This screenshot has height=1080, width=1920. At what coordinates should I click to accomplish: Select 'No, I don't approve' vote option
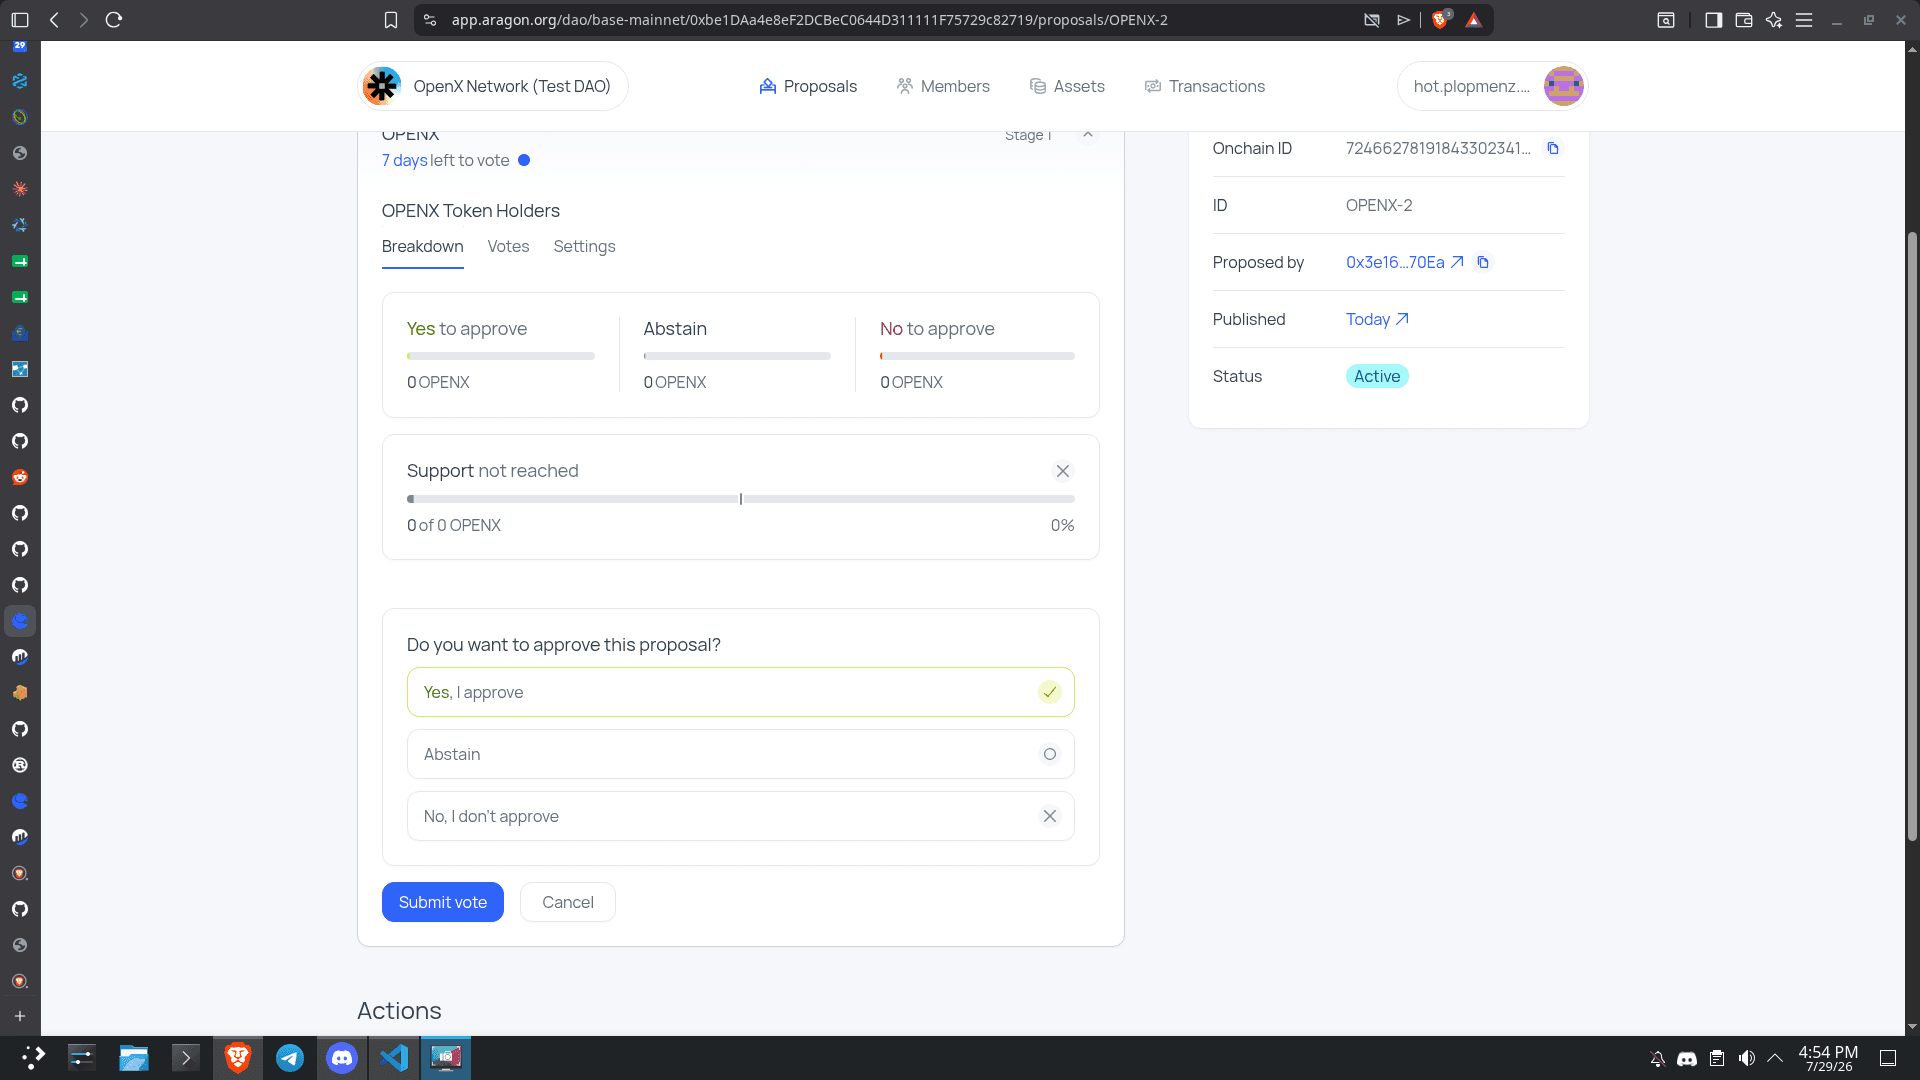coord(740,816)
